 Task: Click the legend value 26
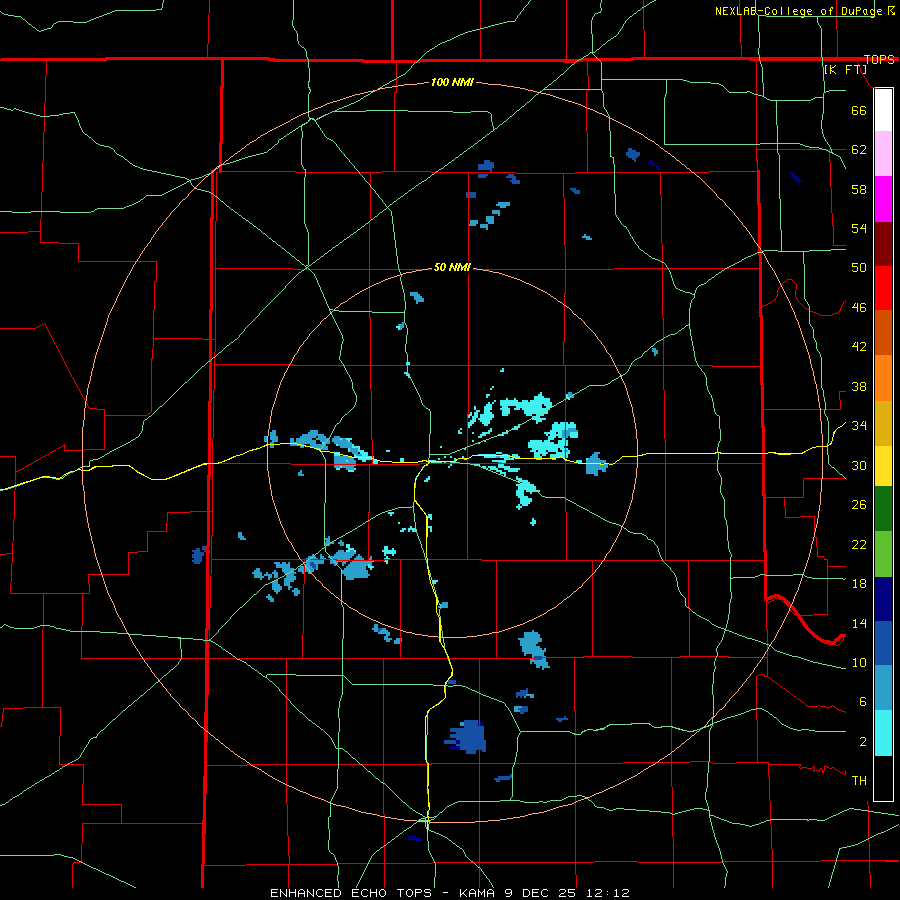tap(859, 505)
